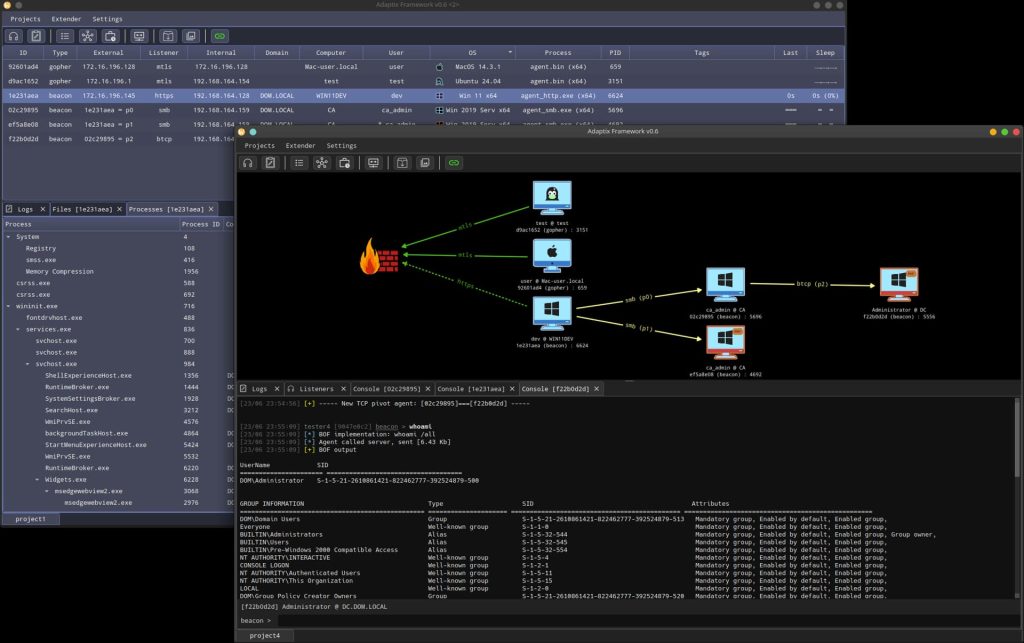Screen dimensions: 1024x643
Task: Open the tasks clipboard icon
Action: coord(270,163)
